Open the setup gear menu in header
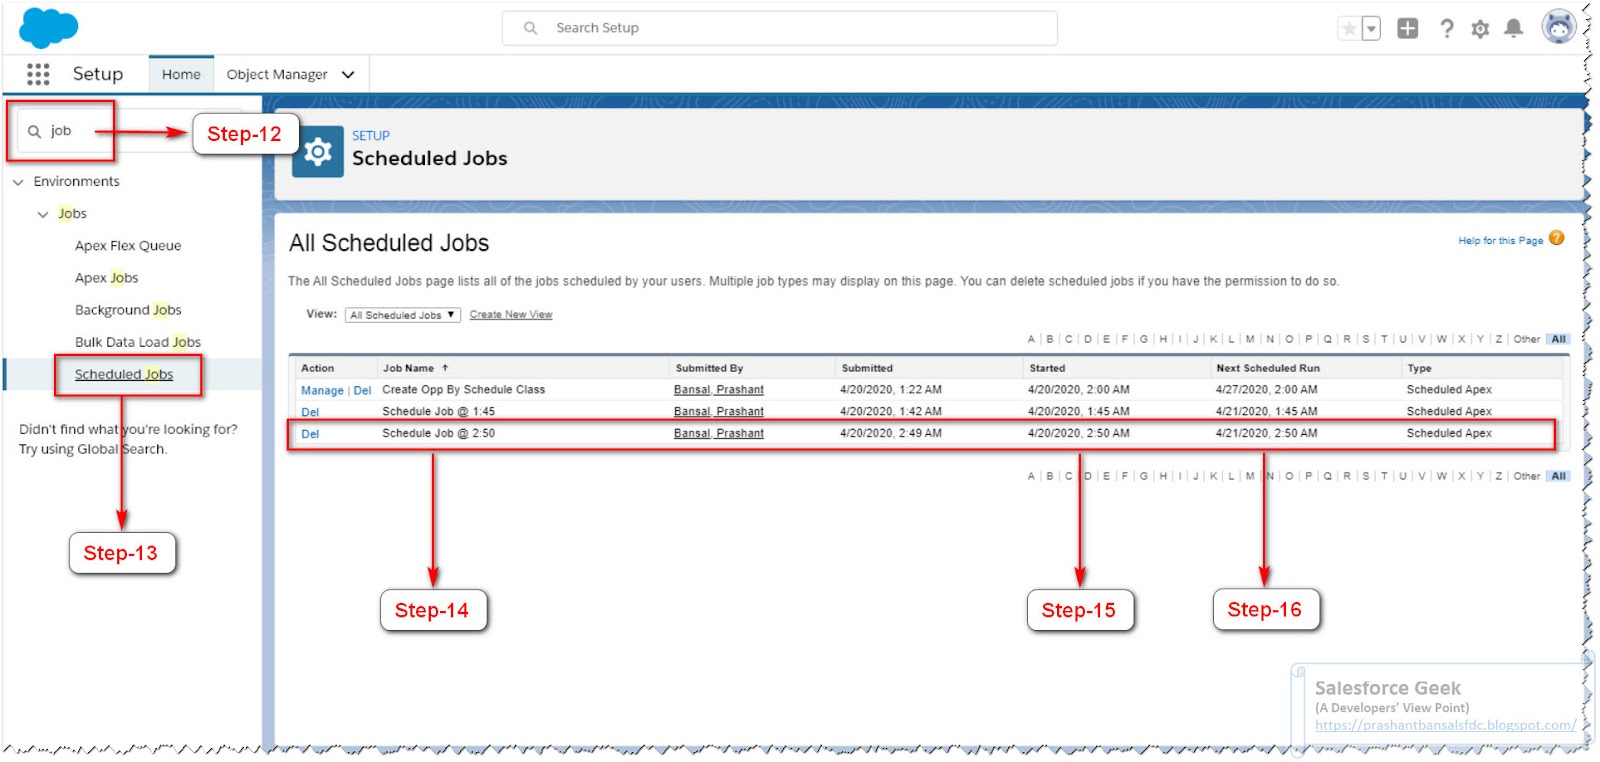The image size is (1600, 762). (x=1480, y=29)
